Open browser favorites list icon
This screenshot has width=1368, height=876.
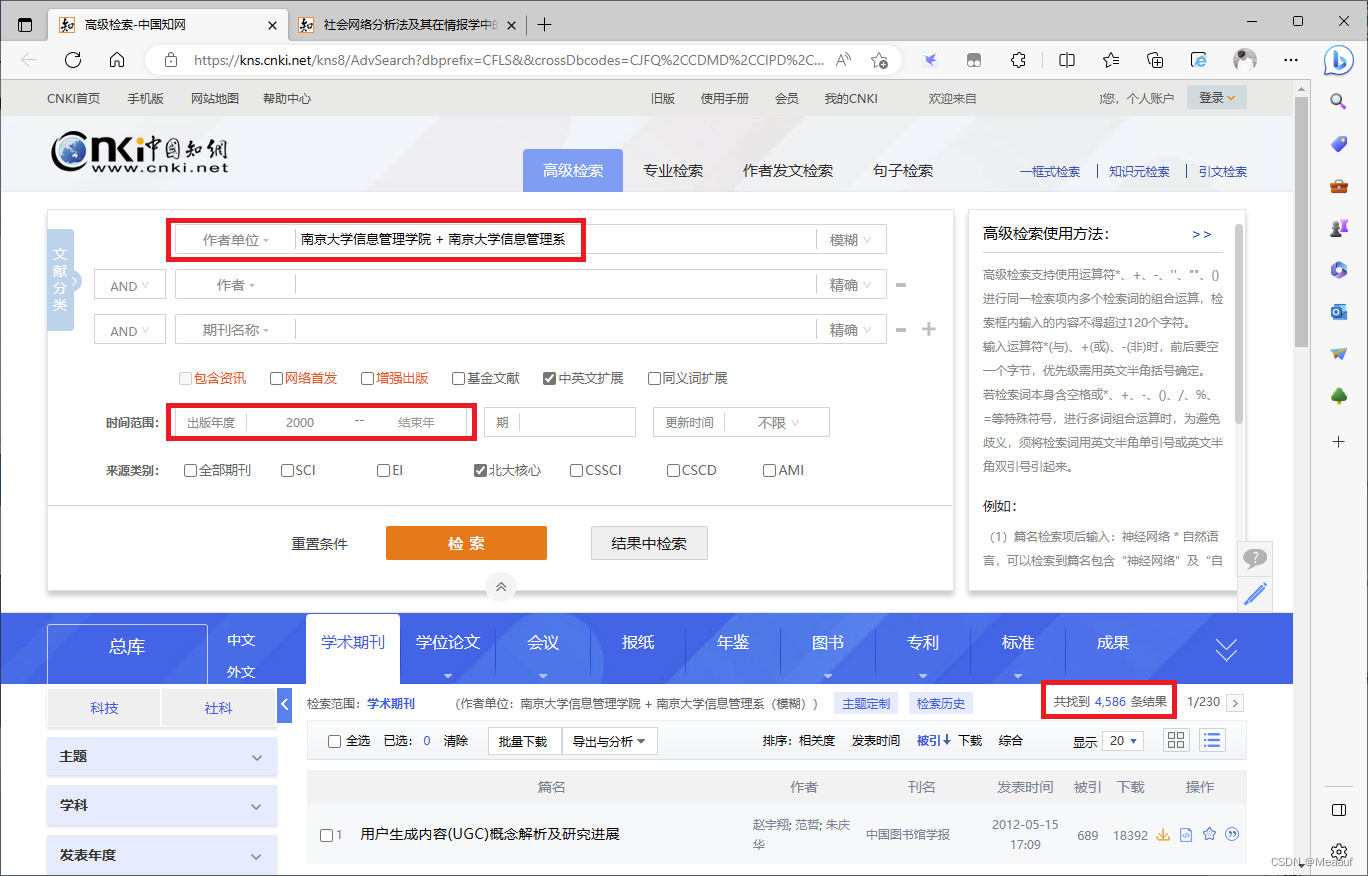pyautogui.click(x=1111, y=60)
